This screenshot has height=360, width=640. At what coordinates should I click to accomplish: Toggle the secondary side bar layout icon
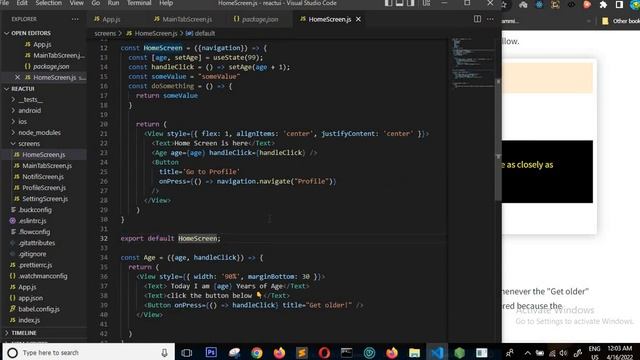pyautogui.click(x=411, y=3)
